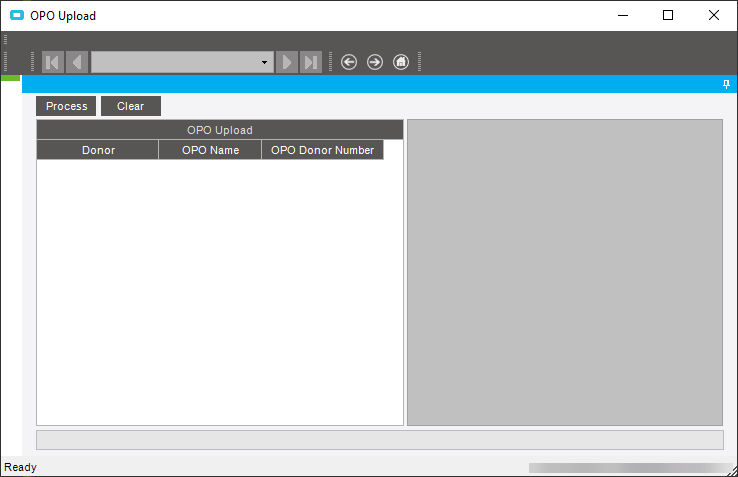Toggle the pin icon on blue bar
This screenshot has height=477, width=738.
click(726, 84)
